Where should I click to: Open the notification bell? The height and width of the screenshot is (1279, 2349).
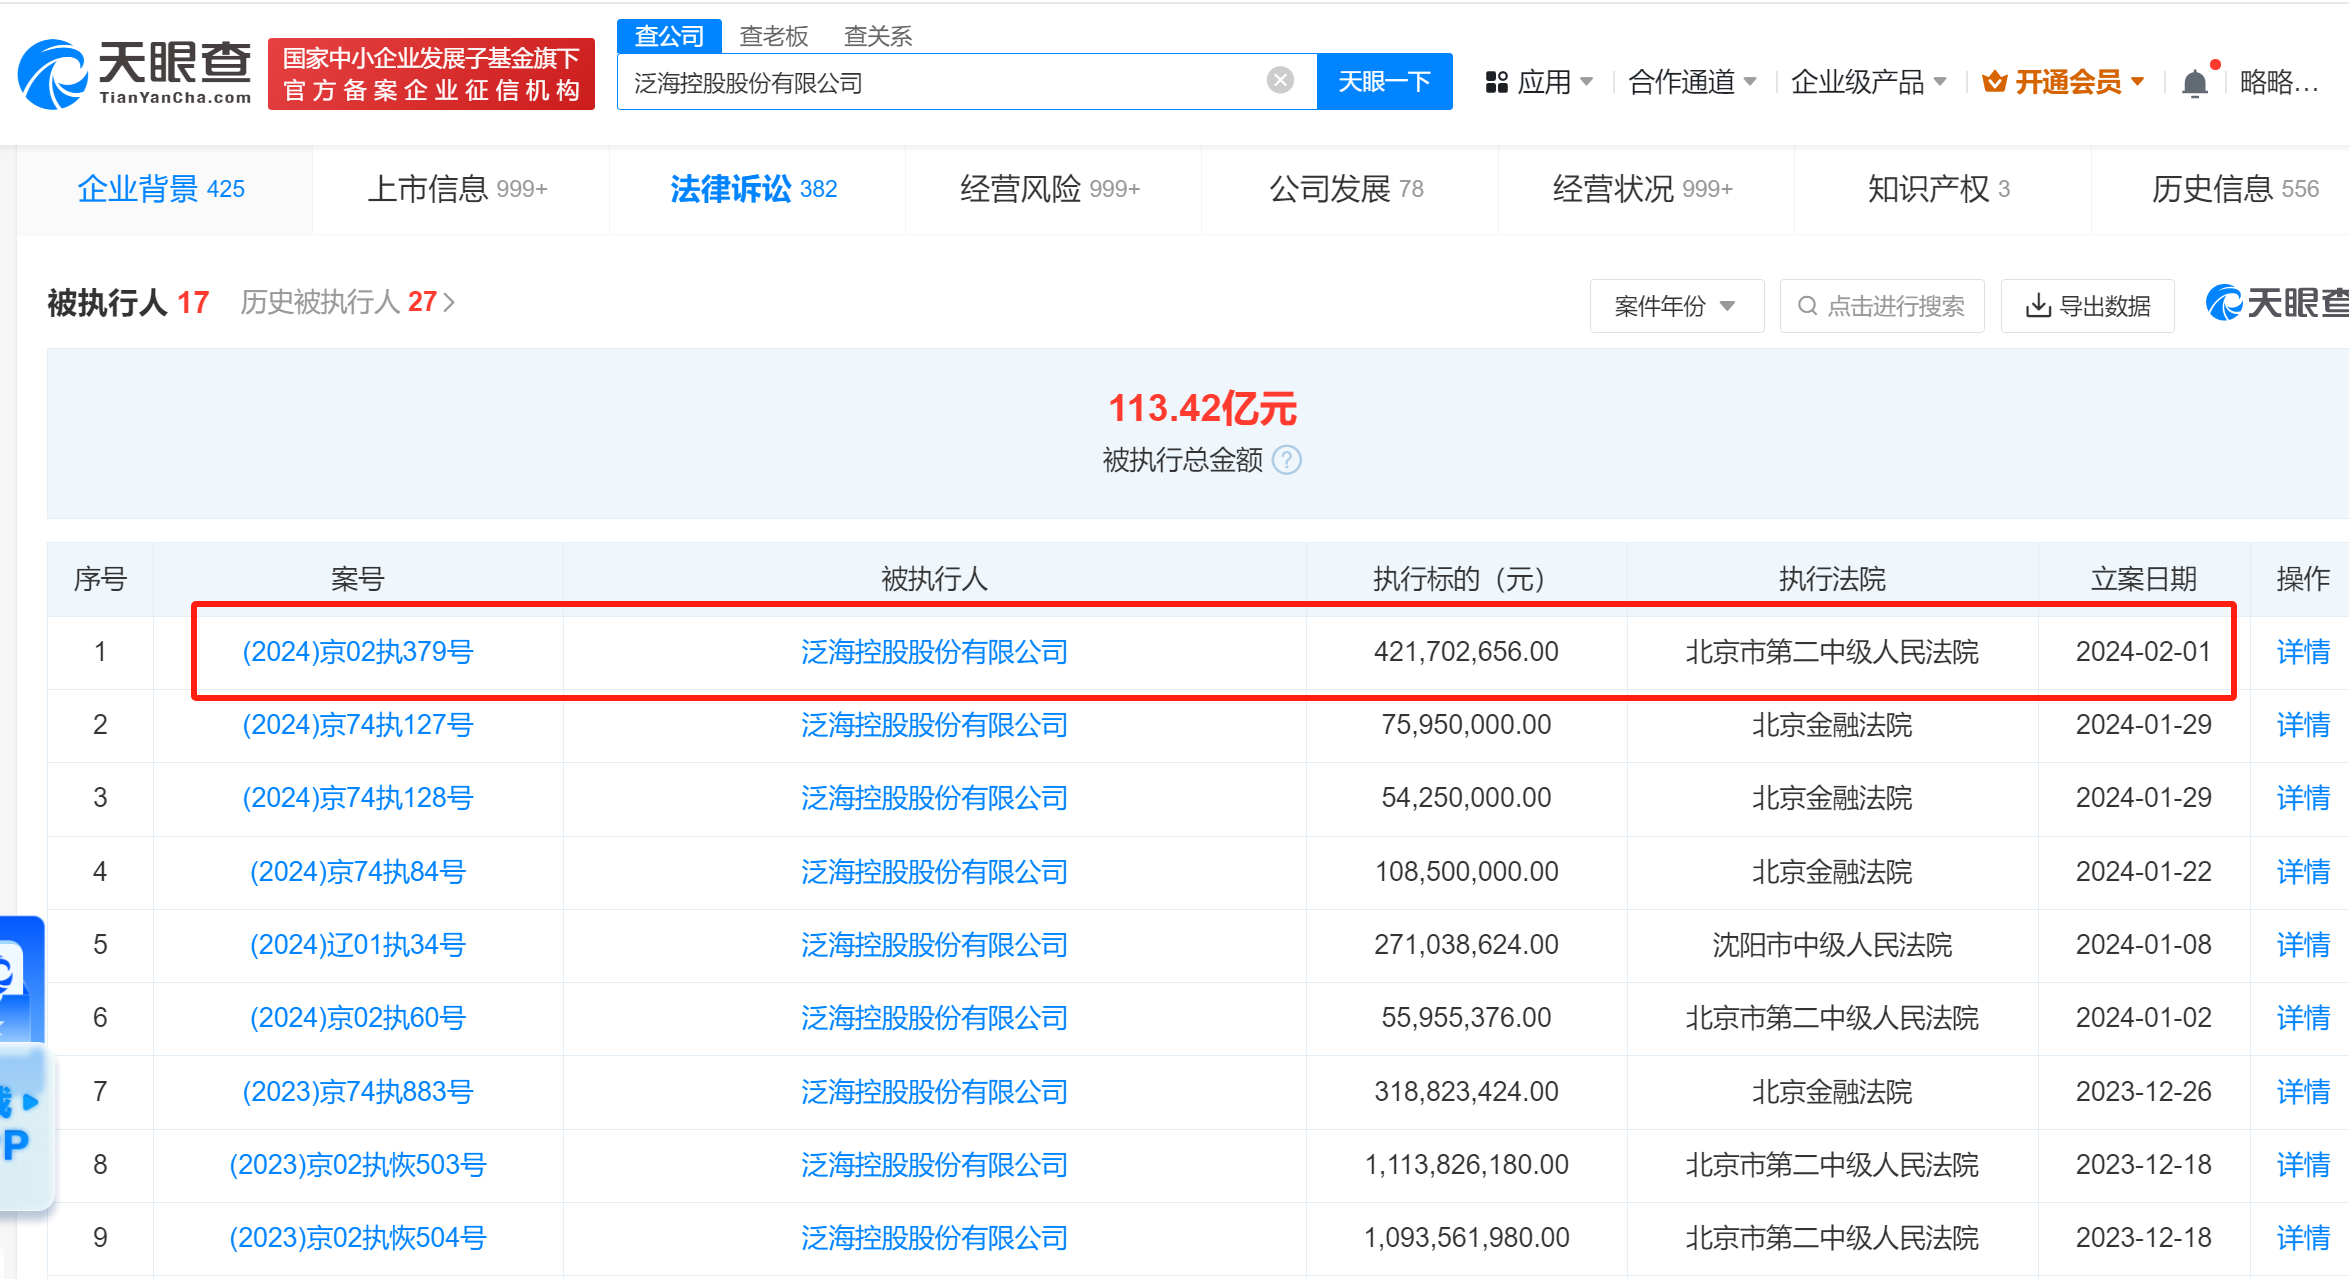pyautogui.click(x=2195, y=83)
